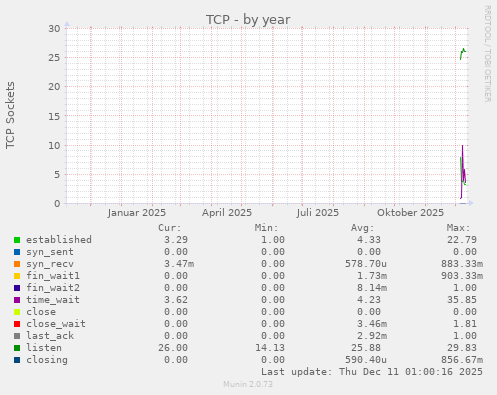Click closing max value 856.67m
This screenshot has width=497, height=395.
click(462, 360)
